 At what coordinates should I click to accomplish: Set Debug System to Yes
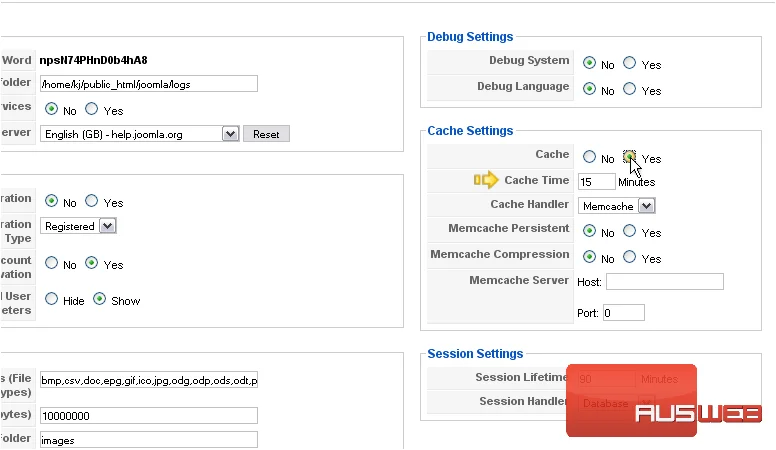(630, 63)
